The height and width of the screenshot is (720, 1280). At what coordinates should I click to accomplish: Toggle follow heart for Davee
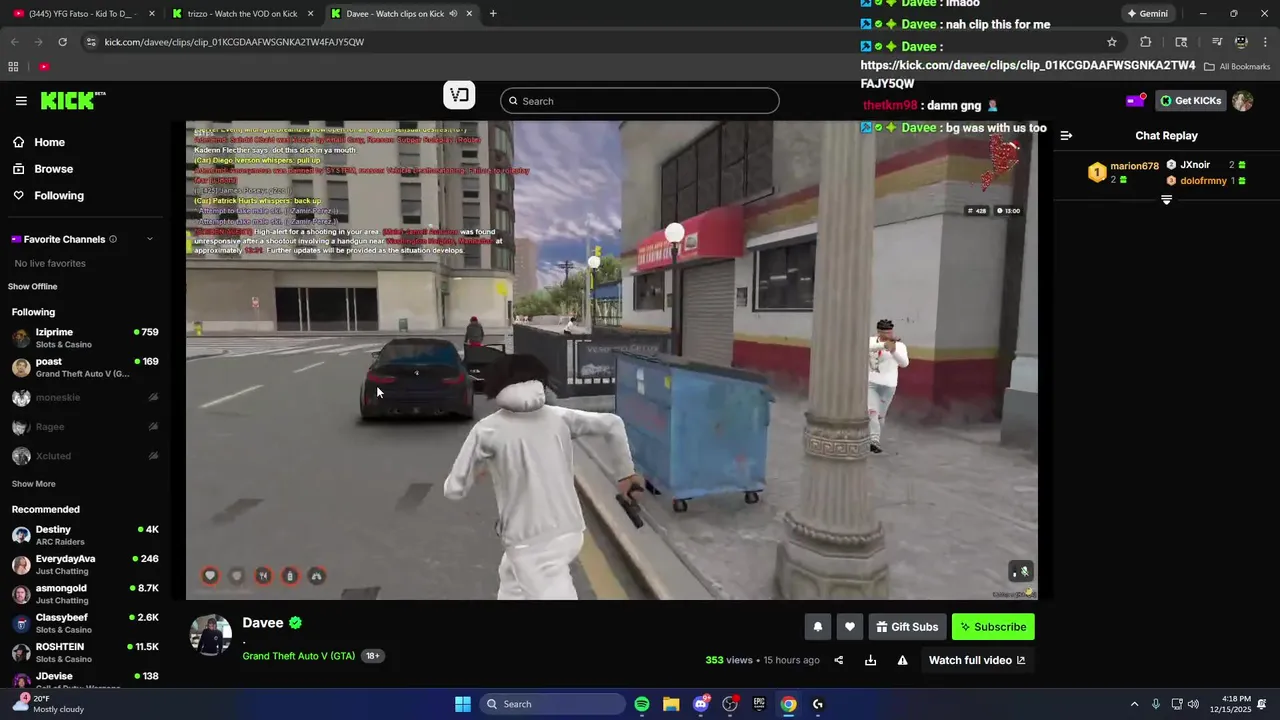click(850, 627)
